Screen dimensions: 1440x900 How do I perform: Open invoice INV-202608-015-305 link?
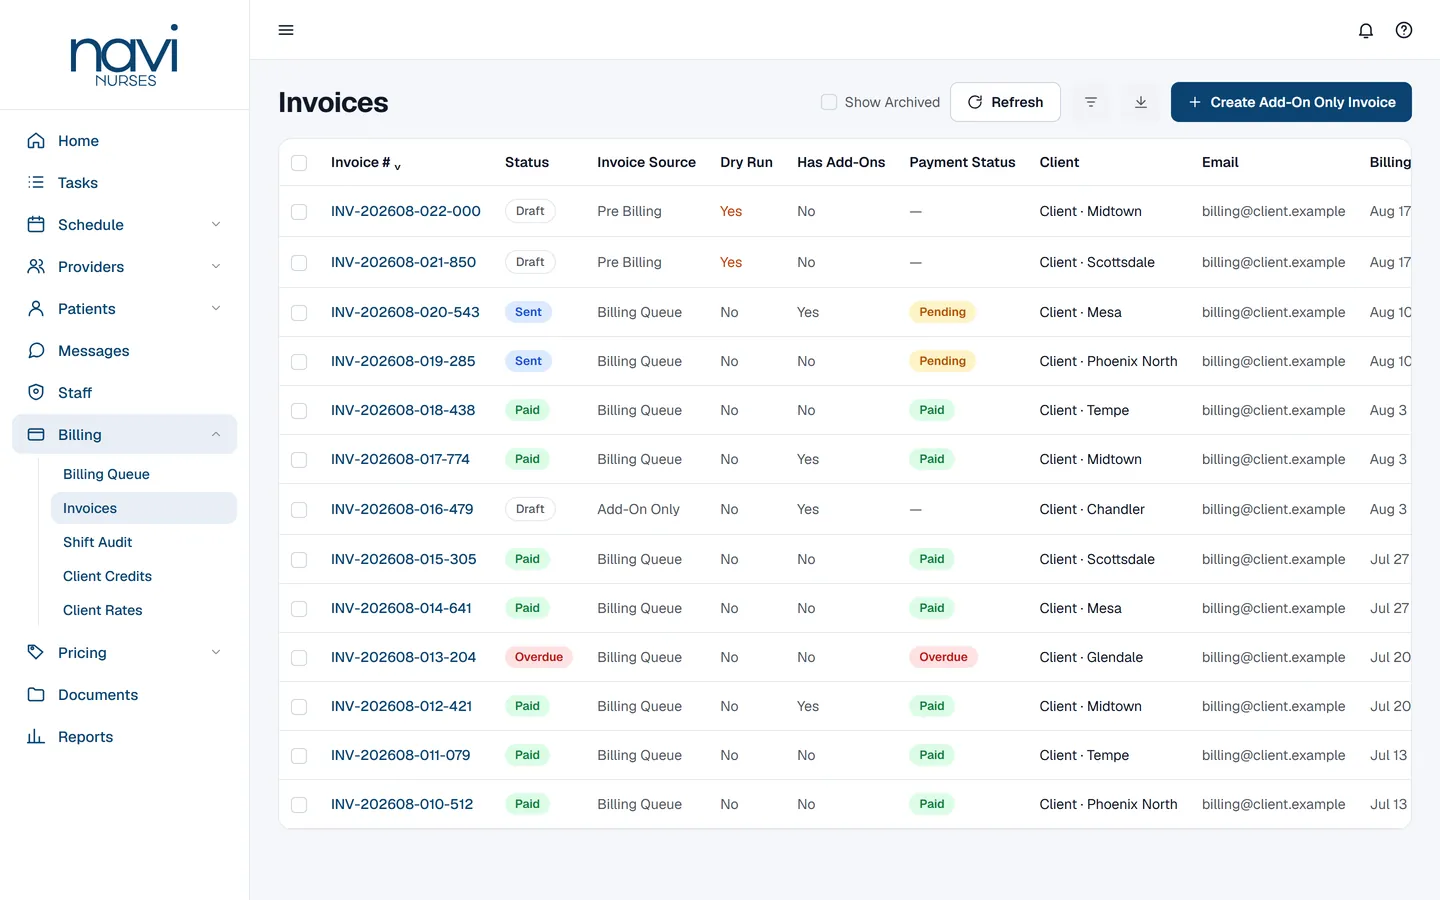tap(403, 559)
